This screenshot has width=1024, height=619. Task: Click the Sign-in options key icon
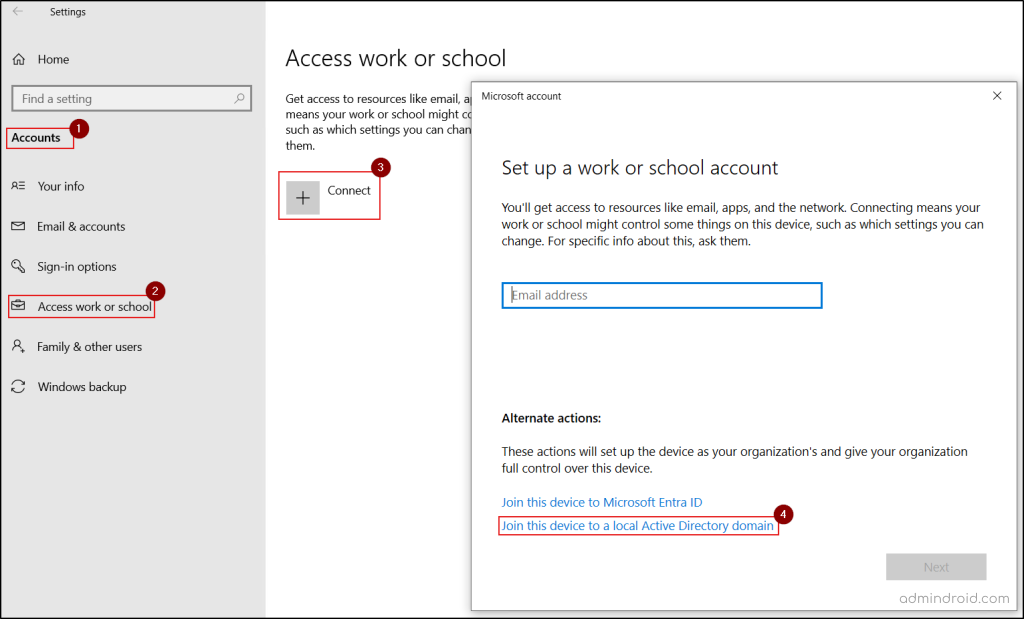coord(19,266)
